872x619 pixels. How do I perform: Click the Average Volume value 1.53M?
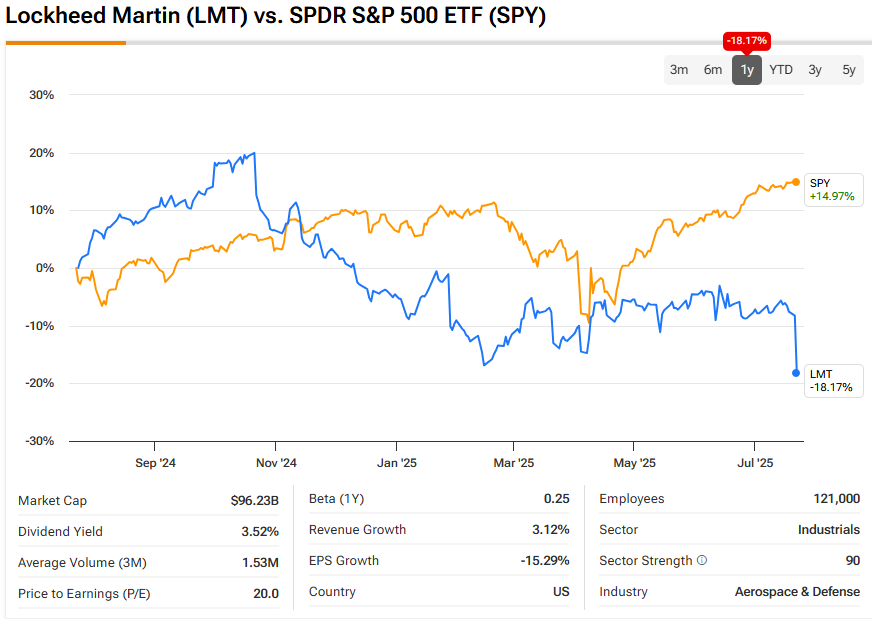pos(260,563)
